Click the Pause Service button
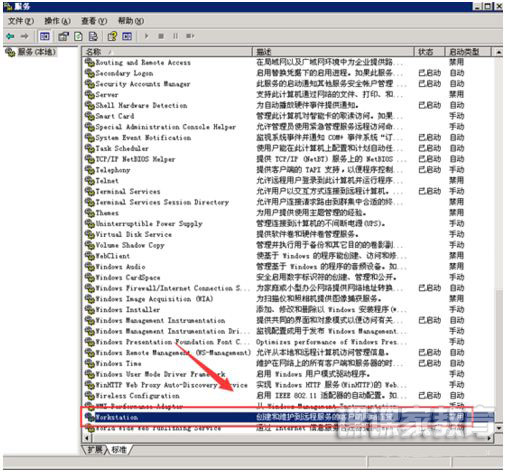This screenshot has width=505, height=472. [x=175, y=36]
